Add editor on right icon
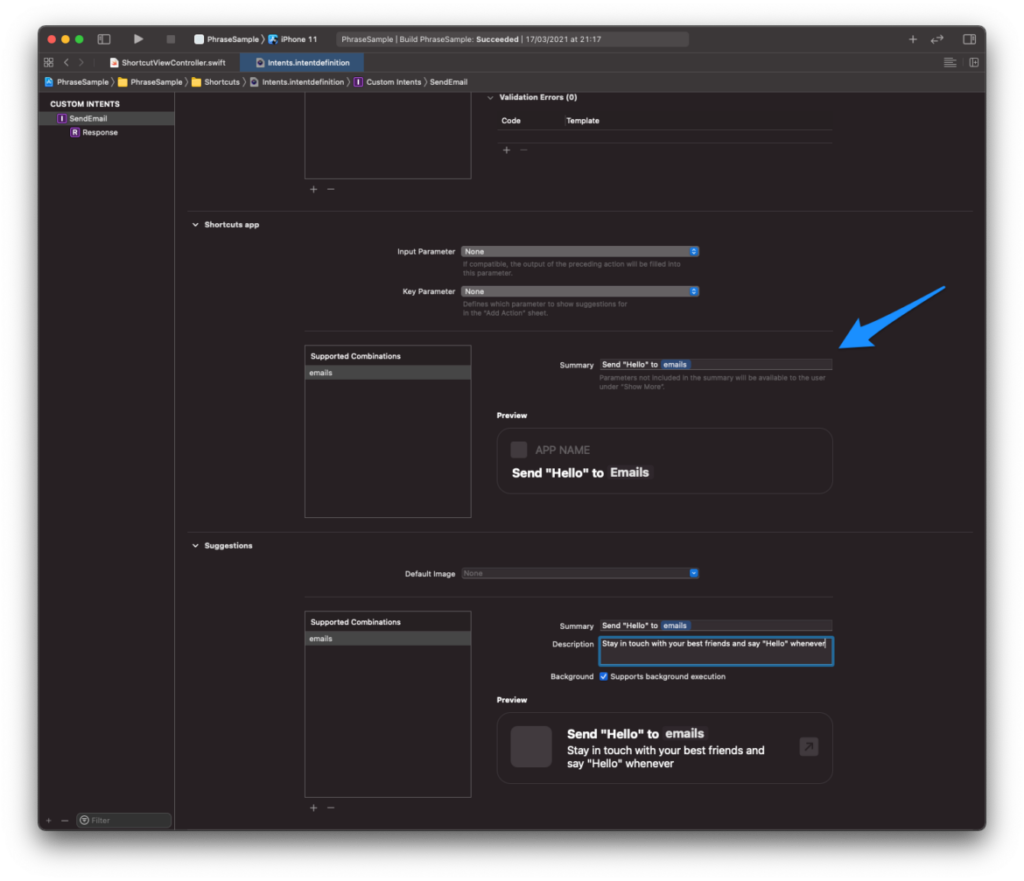 (974, 63)
